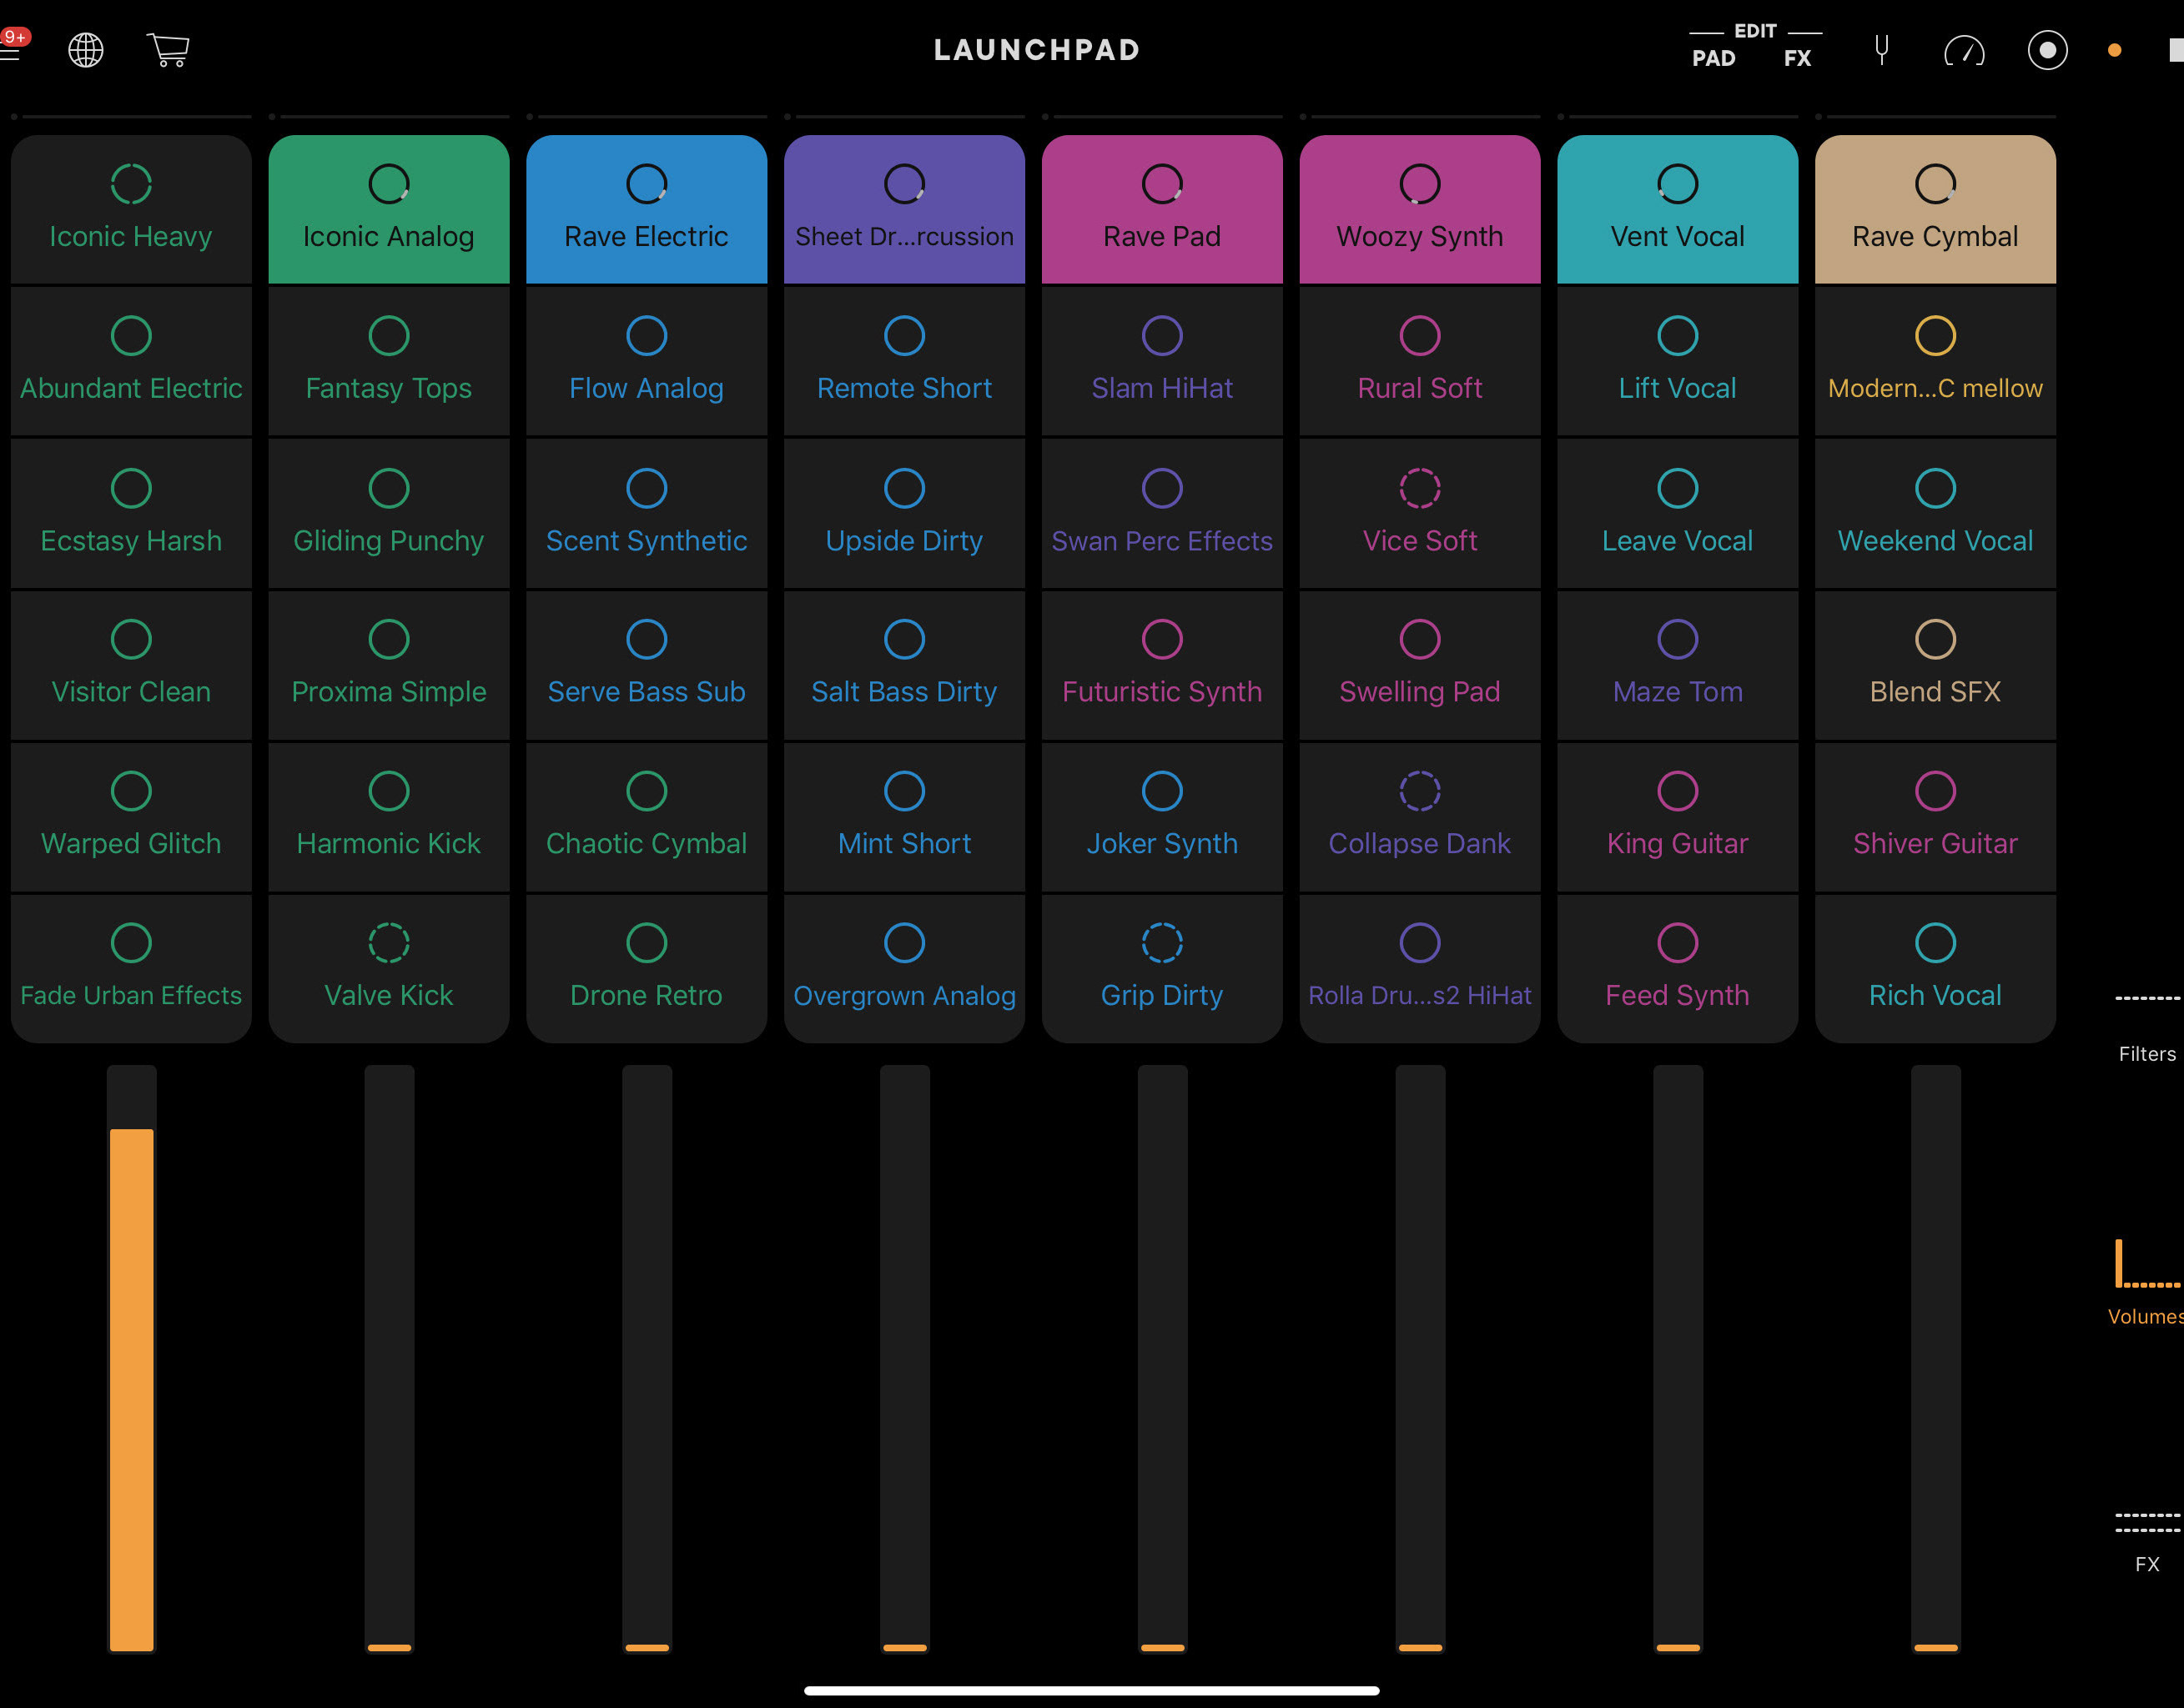
Task: Open the FX side panel
Action: [2147, 1543]
